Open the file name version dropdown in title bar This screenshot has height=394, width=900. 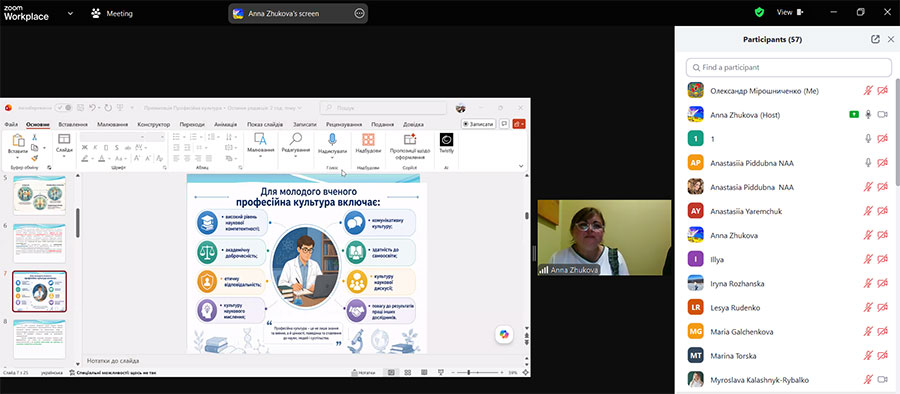301,107
